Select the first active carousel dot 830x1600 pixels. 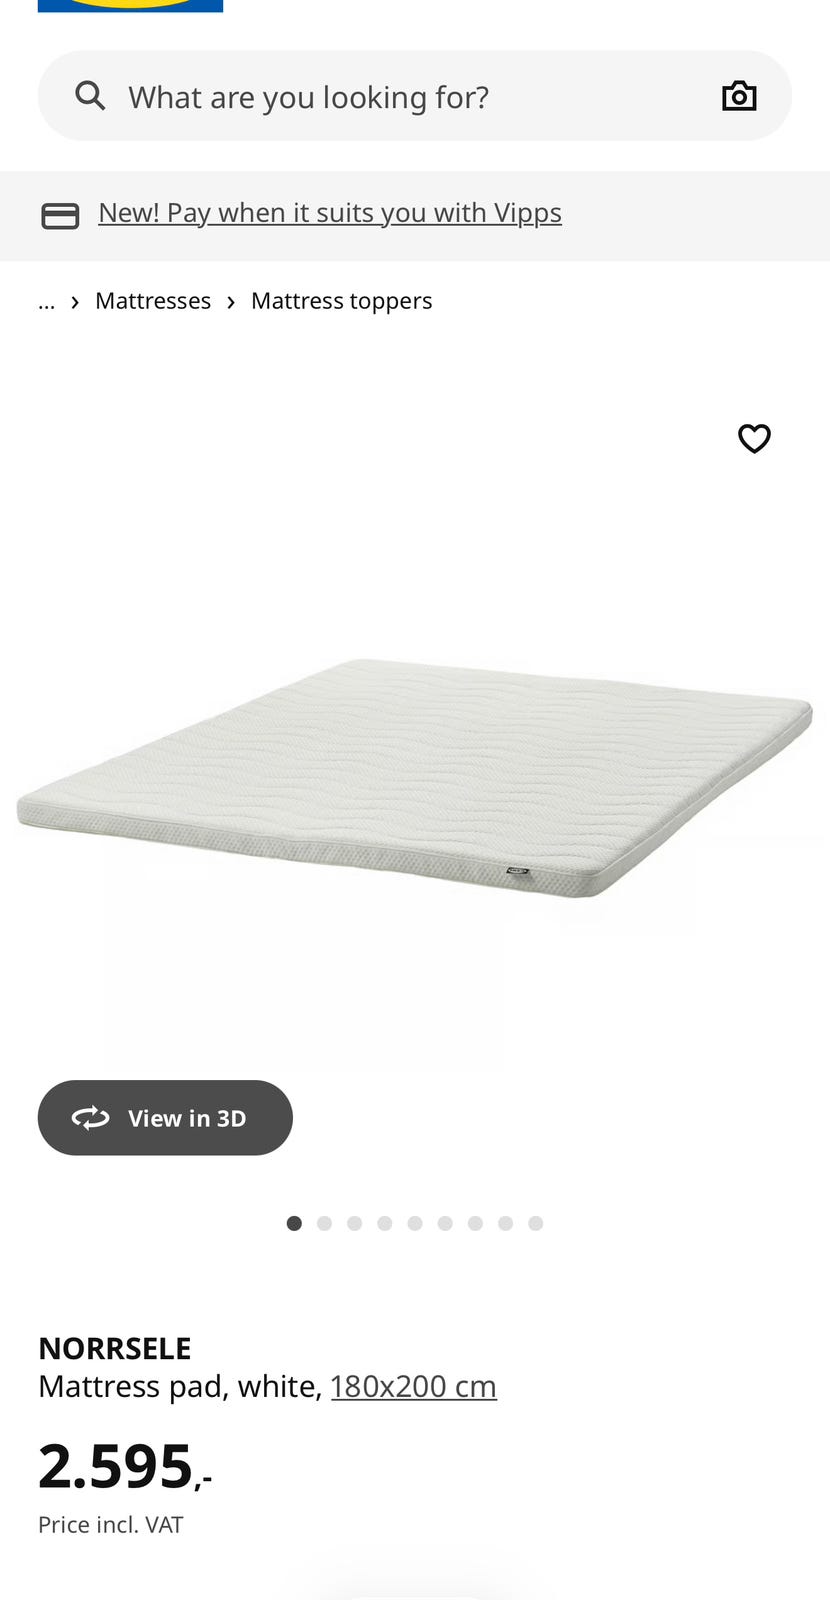[x=294, y=1223]
